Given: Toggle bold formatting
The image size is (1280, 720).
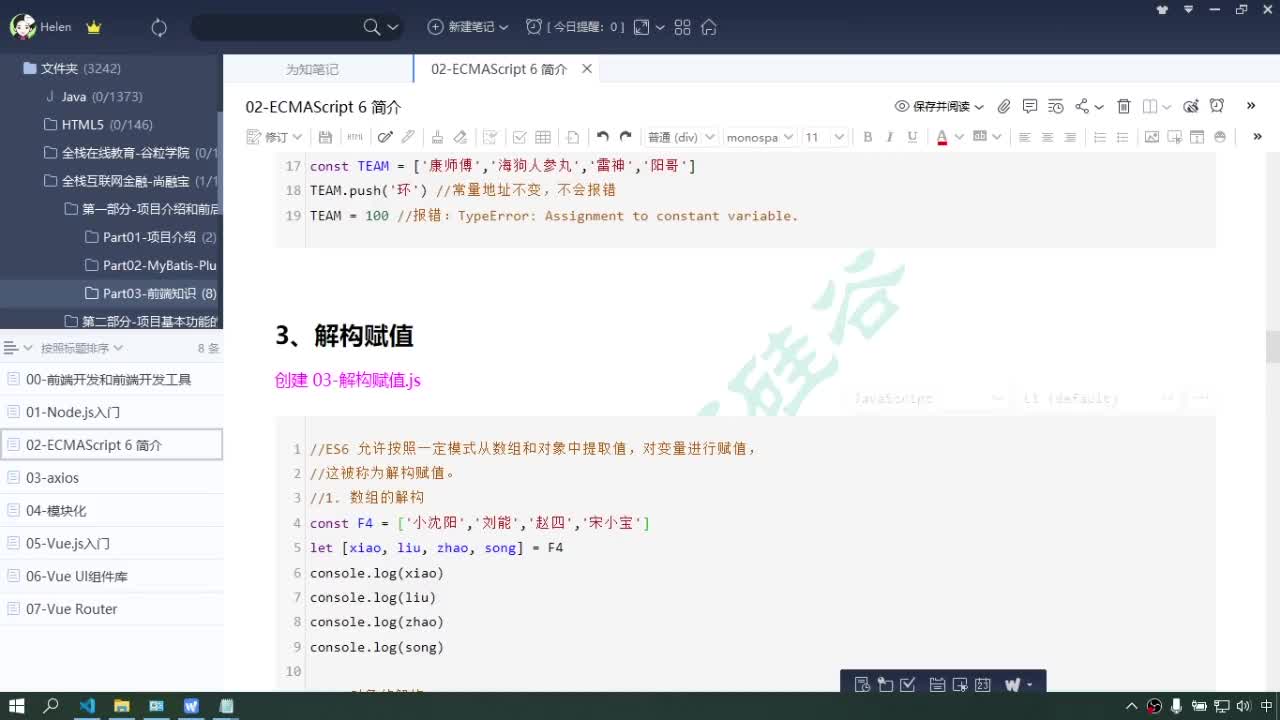Looking at the screenshot, I should pyautogui.click(x=867, y=137).
